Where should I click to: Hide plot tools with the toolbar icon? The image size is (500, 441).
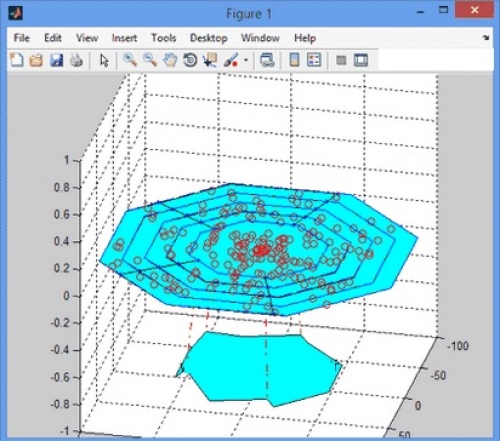pos(341,60)
